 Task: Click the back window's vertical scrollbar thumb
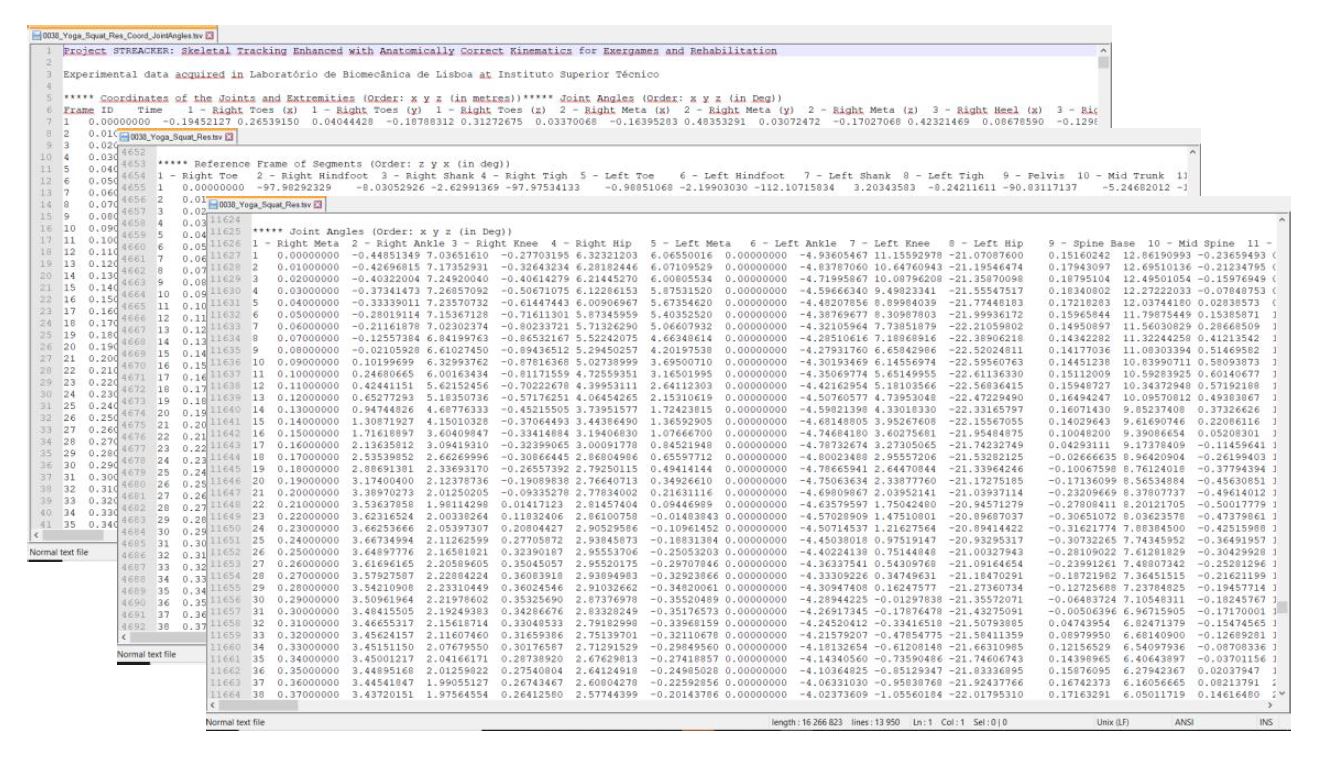[1103, 64]
